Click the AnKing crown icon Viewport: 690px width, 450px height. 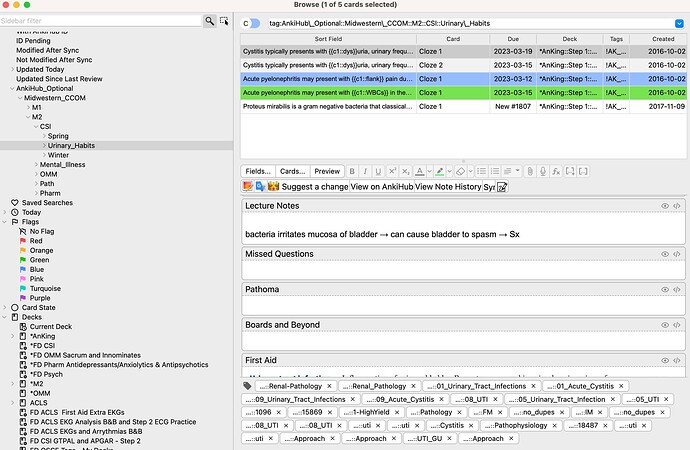pos(273,187)
